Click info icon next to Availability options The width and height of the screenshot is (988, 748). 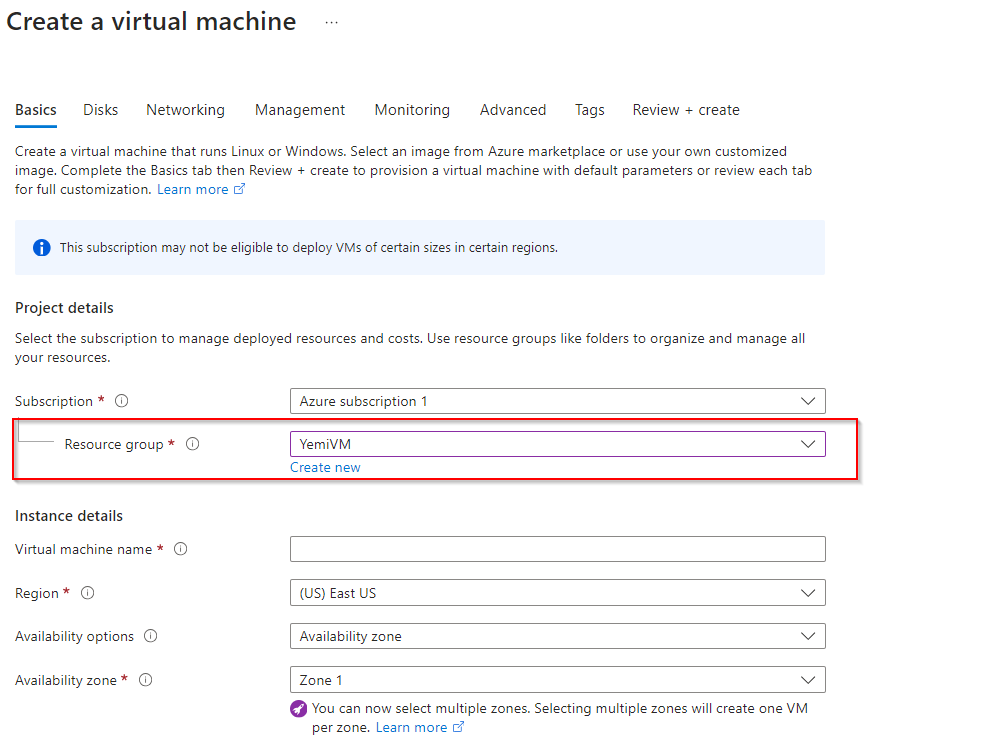[x=151, y=636]
